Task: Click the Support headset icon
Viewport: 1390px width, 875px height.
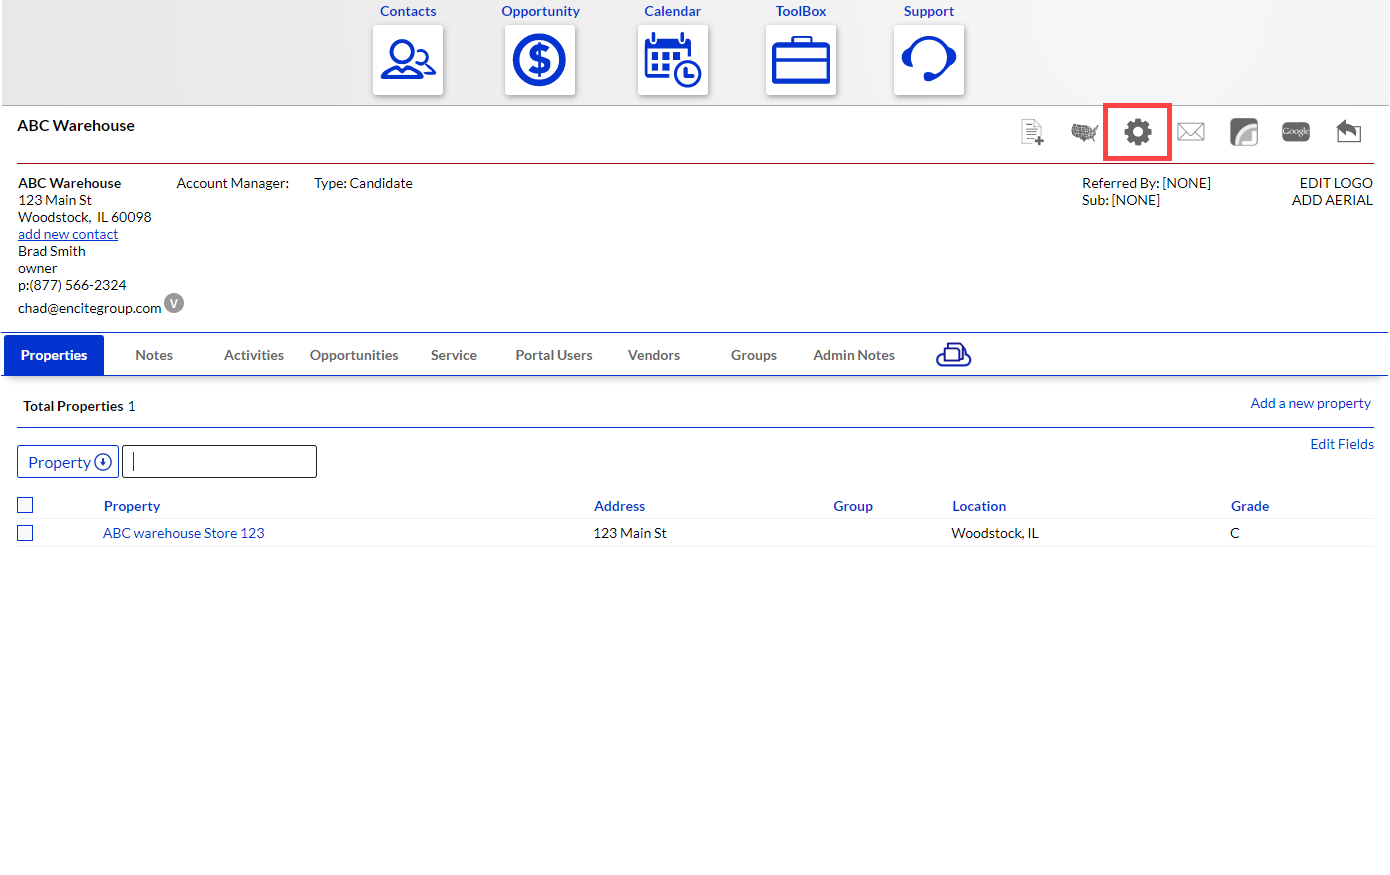Action: click(x=929, y=60)
